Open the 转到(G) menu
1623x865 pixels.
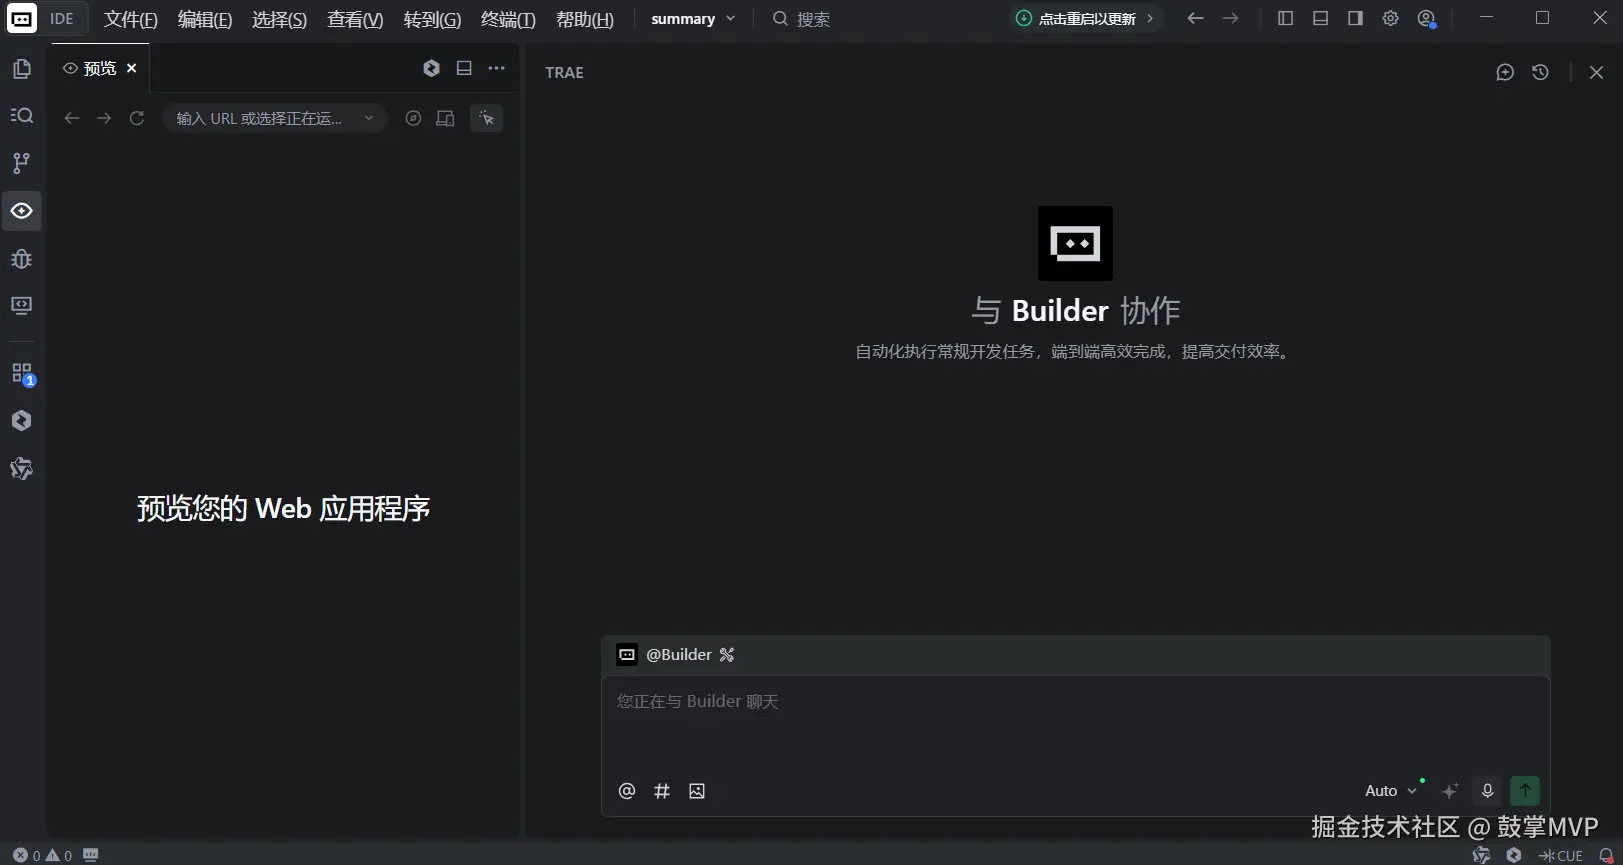tap(432, 19)
